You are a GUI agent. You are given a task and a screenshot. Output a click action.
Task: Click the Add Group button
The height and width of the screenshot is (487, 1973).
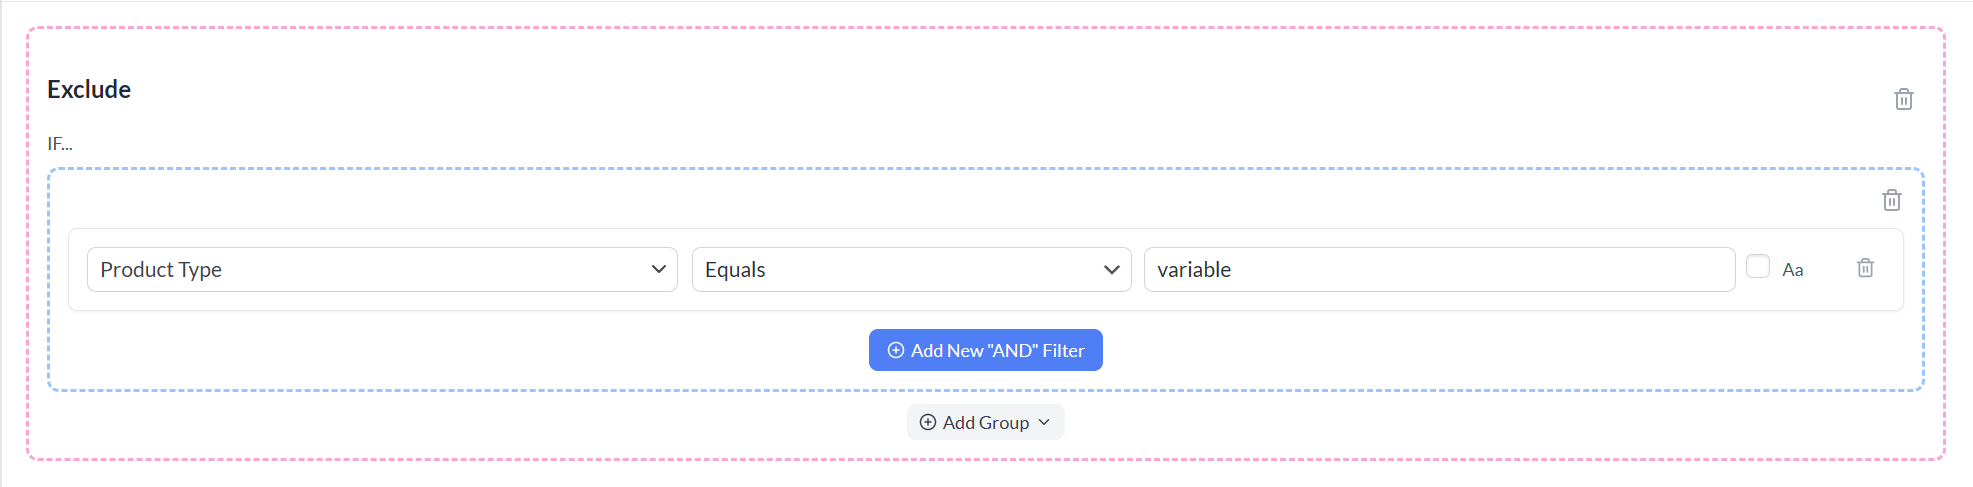[985, 422]
